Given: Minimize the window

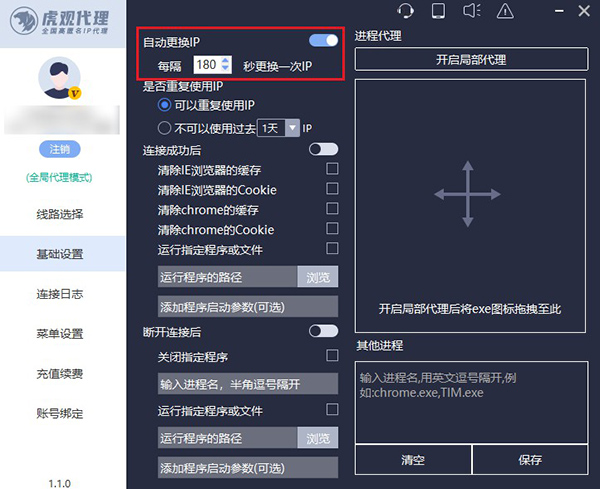Looking at the screenshot, I should click(x=559, y=11).
